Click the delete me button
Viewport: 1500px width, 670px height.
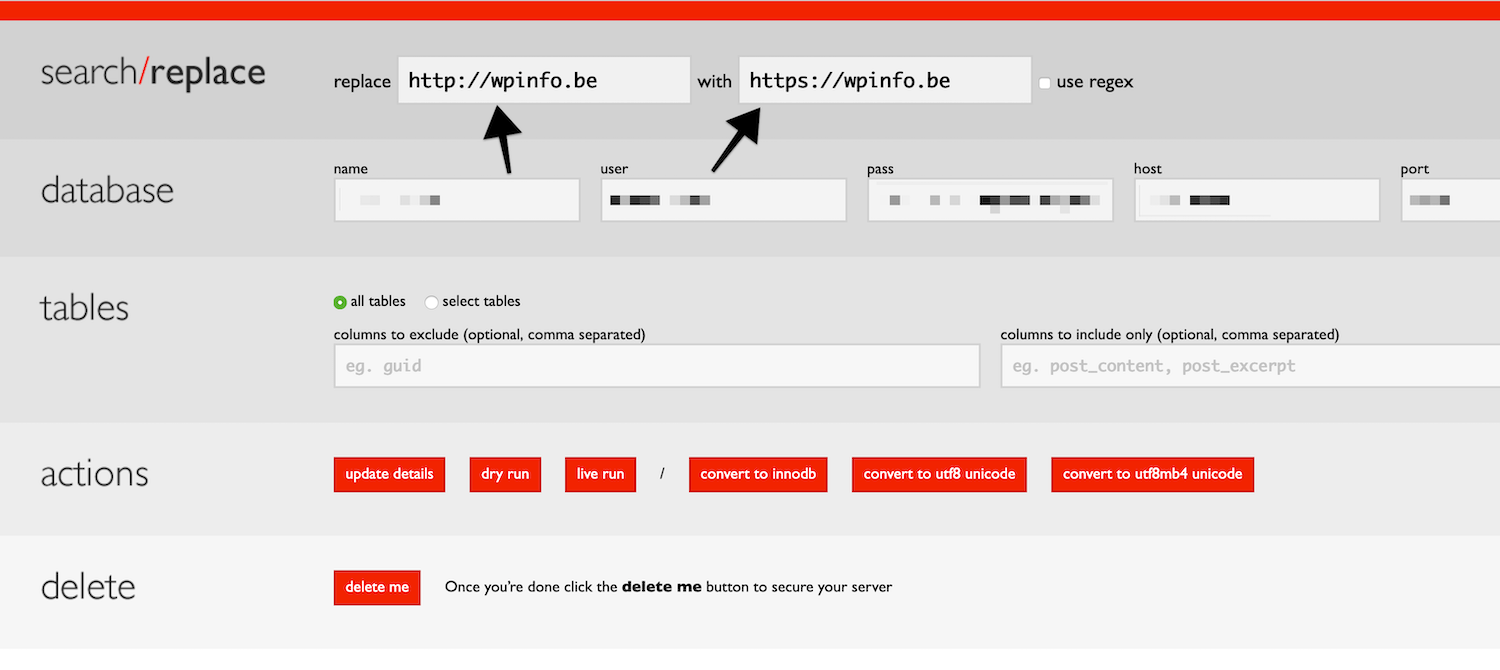[x=377, y=587]
